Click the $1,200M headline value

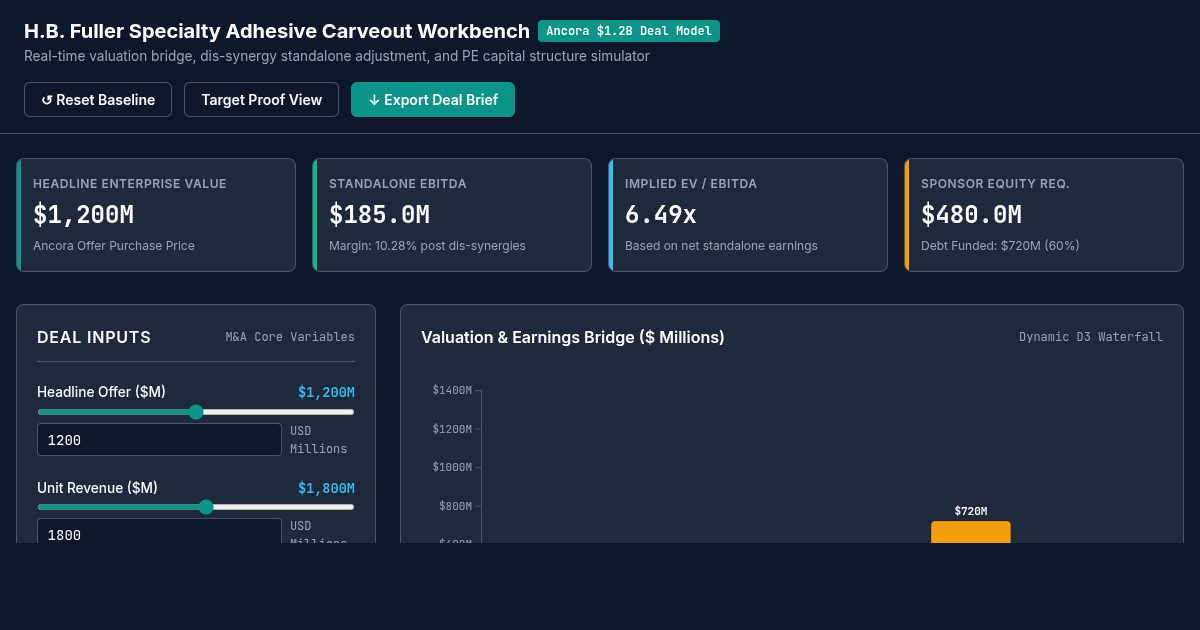[83, 215]
